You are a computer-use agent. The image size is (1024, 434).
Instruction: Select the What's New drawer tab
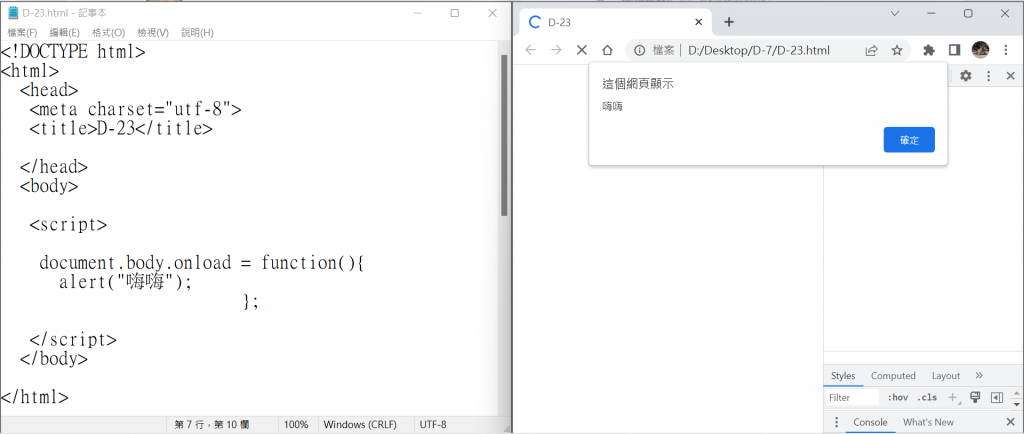tap(928, 422)
